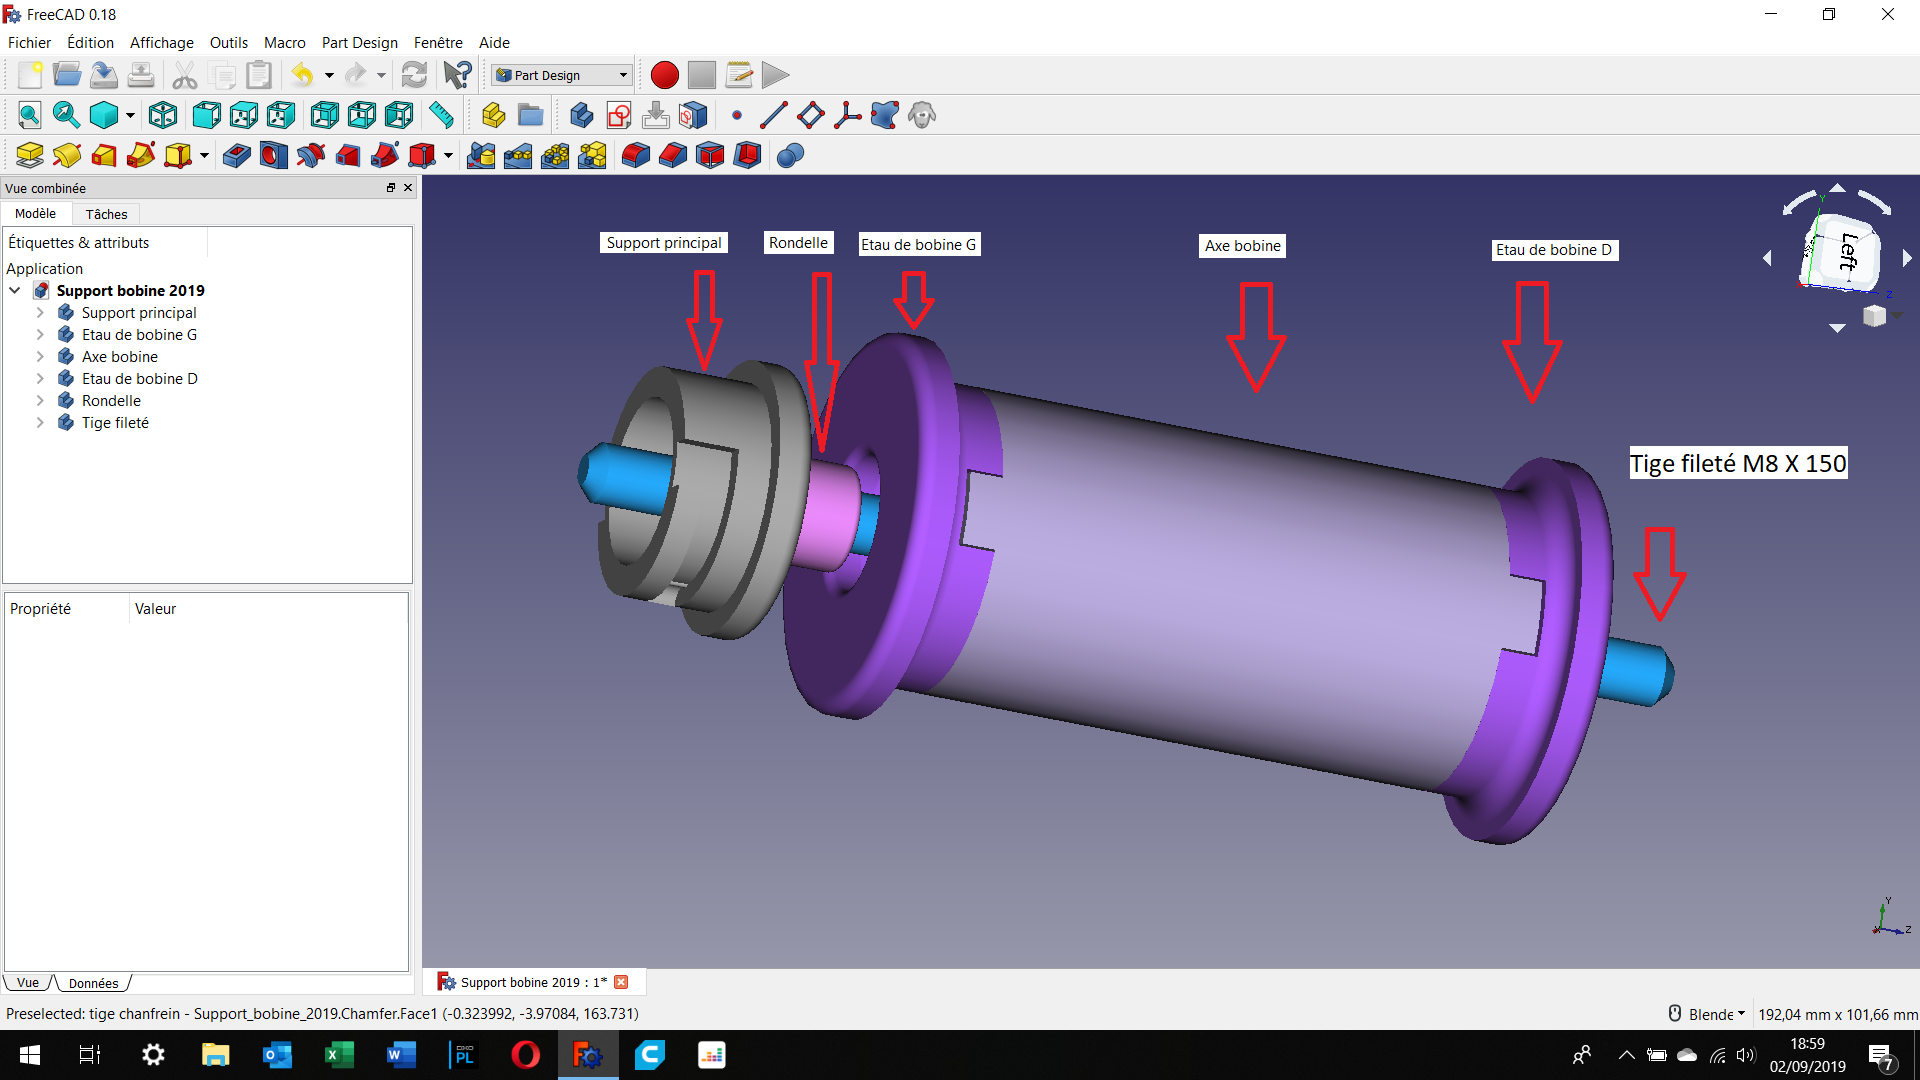Select the Measure distance ruler tool
The width and height of the screenshot is (1920, 1080).
441,115
